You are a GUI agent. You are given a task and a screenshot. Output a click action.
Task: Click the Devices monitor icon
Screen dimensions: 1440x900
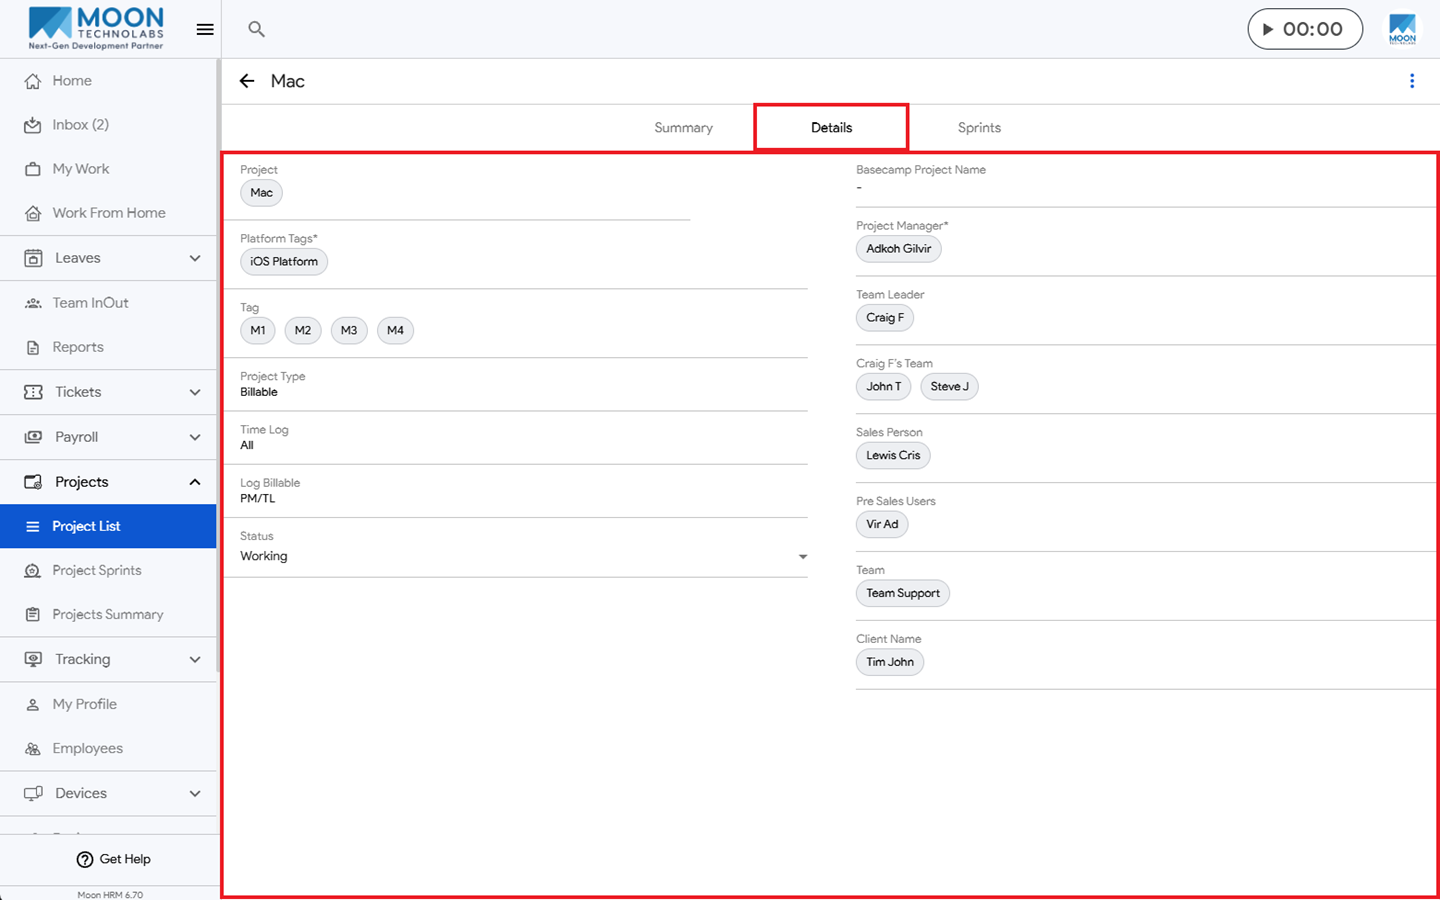33,793
